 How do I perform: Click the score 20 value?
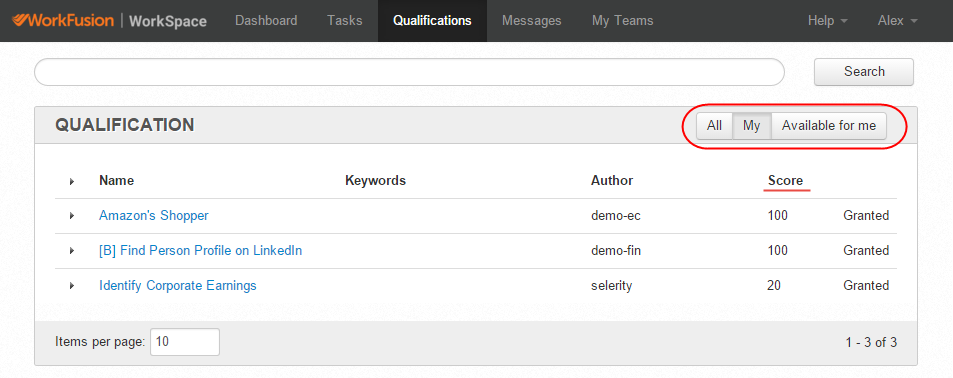pos(774,286)
